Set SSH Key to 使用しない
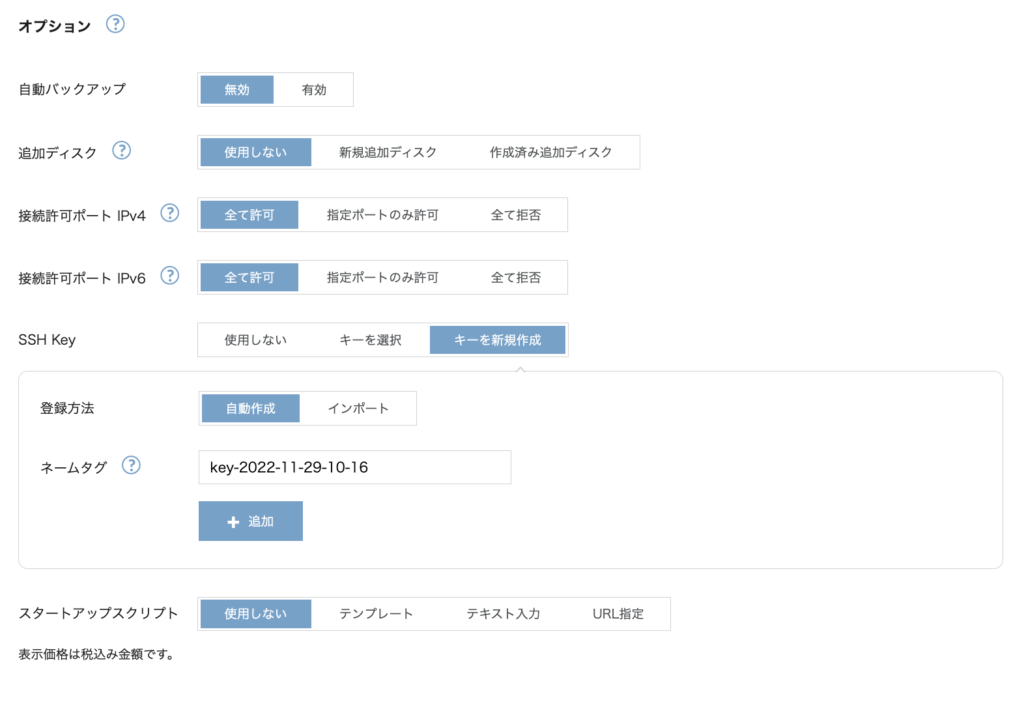This screenshot has width=1024, height=713. pos(255,340)
